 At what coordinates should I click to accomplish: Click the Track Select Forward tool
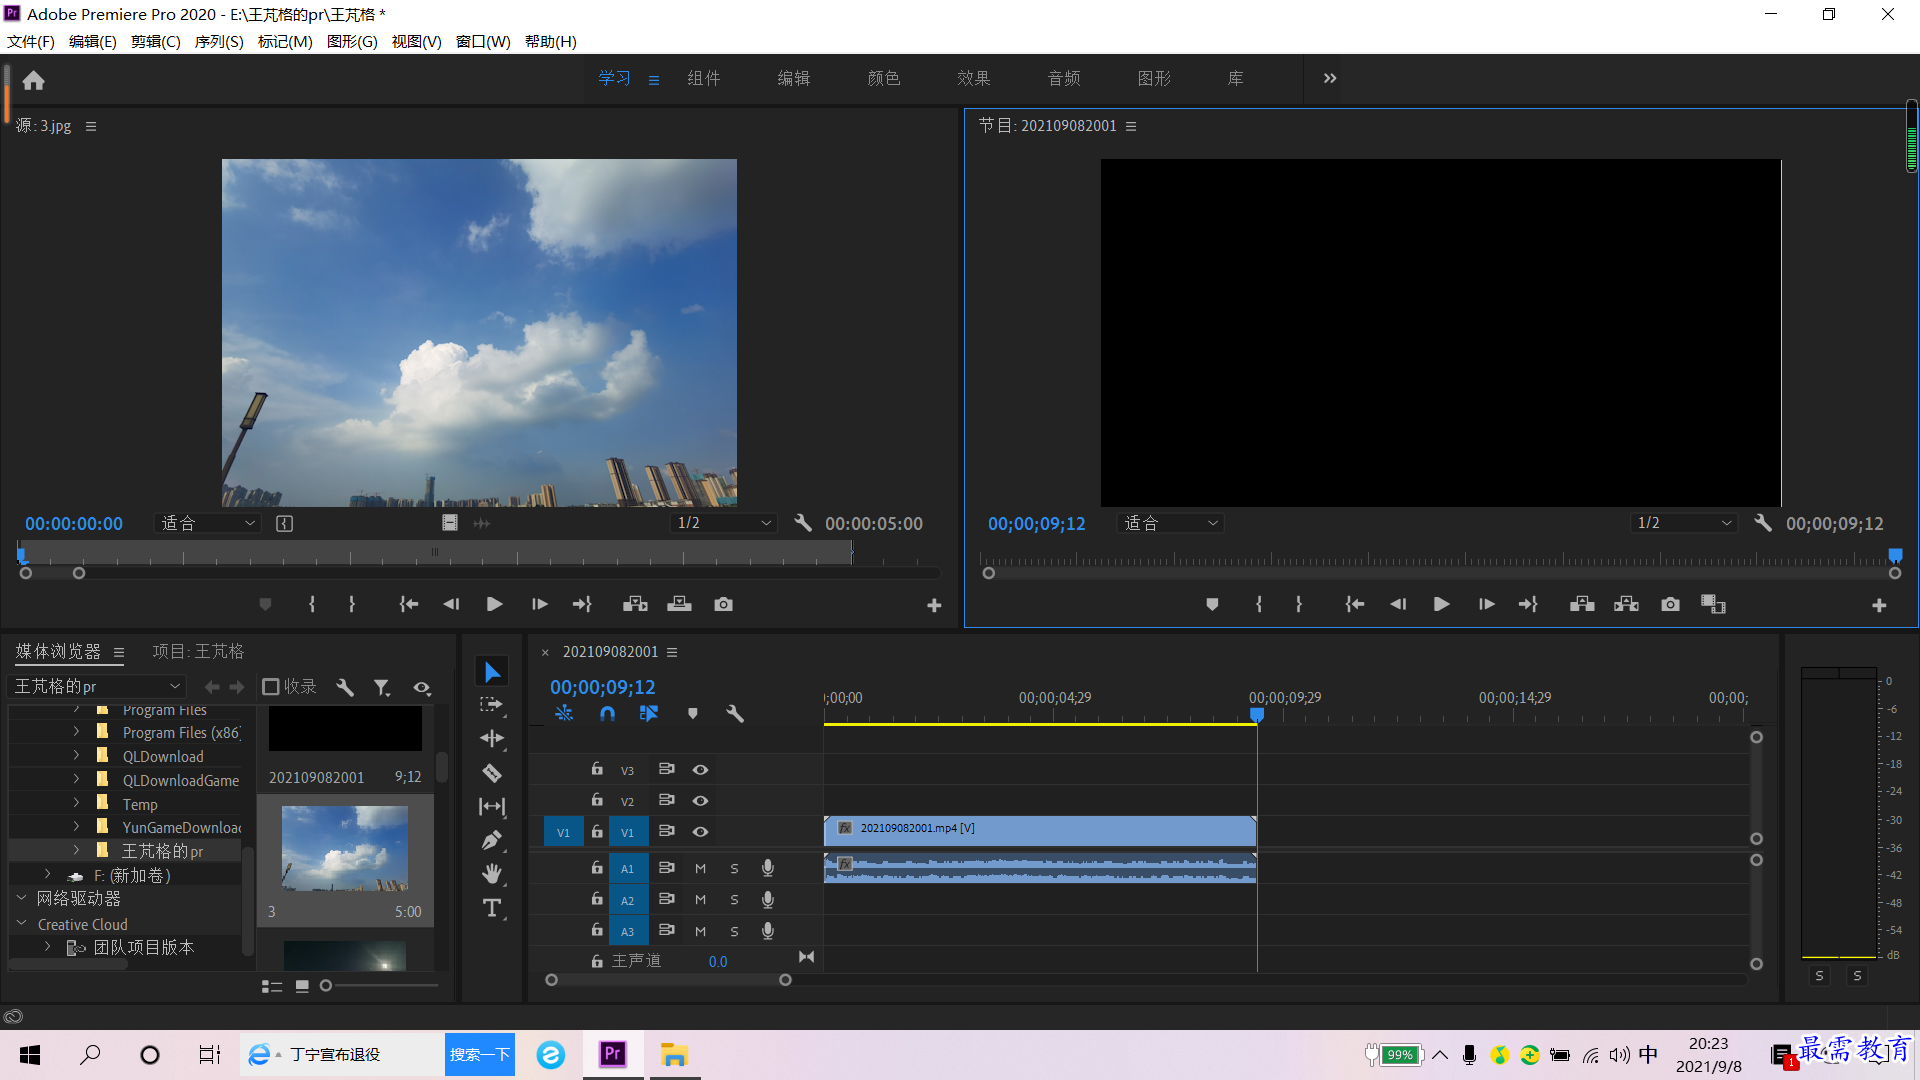pyautogui.click(x=493, y=705)
